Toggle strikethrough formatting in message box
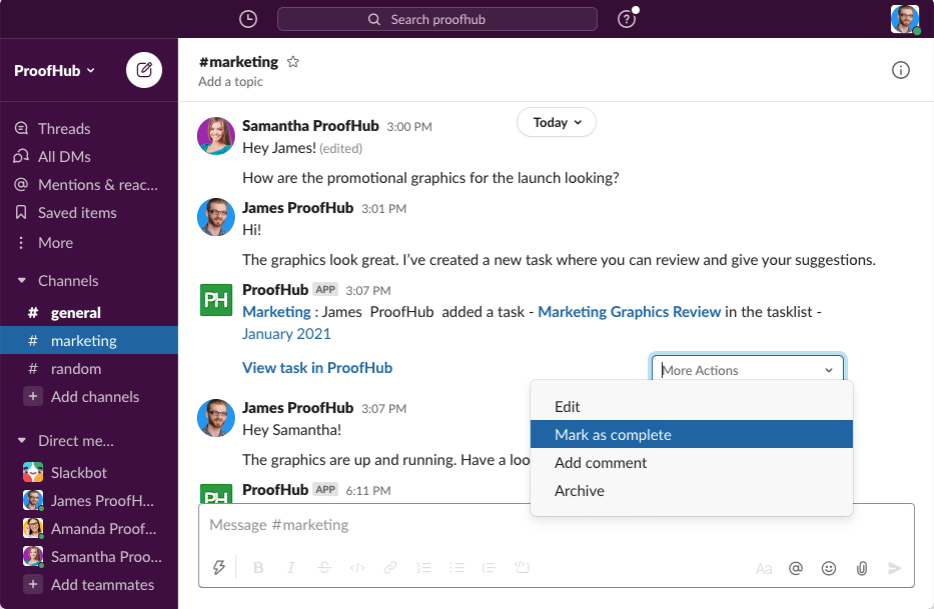Viewport: 934px width, 609px height. point(324,567)
